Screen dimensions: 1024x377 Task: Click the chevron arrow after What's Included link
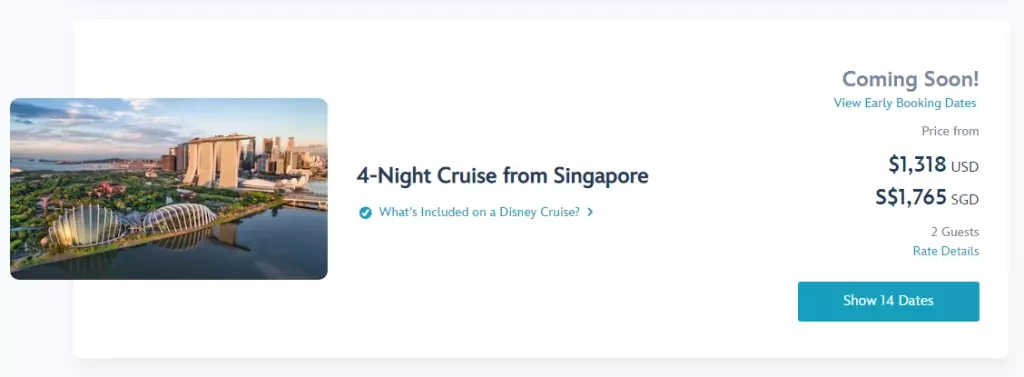(x=590, y=212)
